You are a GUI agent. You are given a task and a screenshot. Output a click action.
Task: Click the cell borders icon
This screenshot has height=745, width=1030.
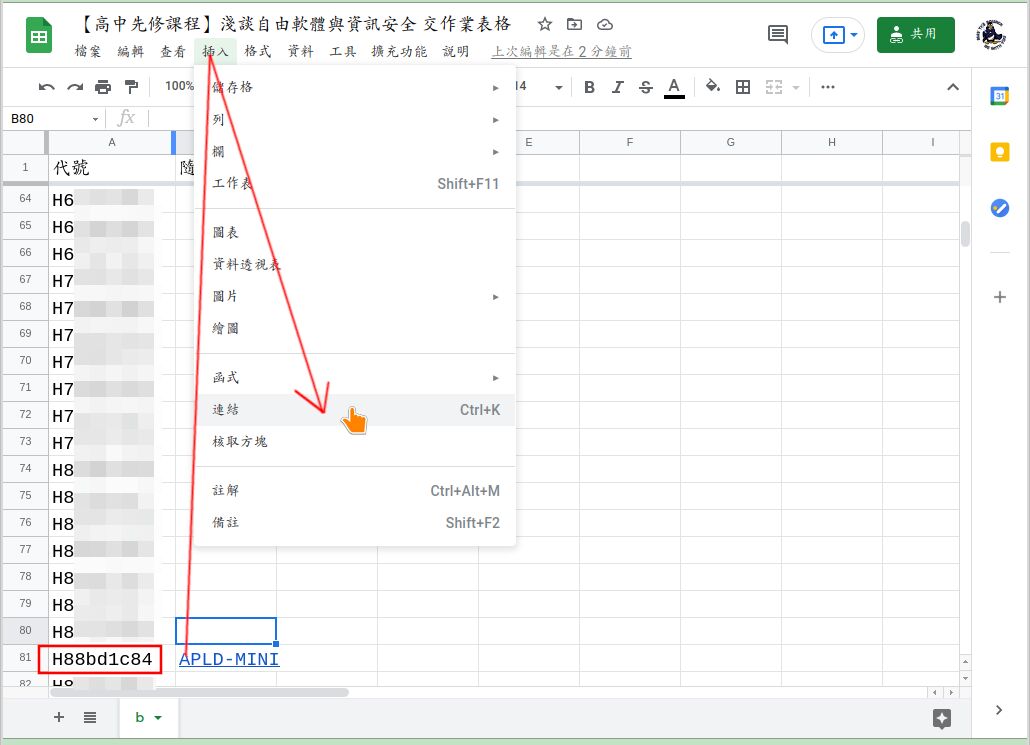coord(743,87)
